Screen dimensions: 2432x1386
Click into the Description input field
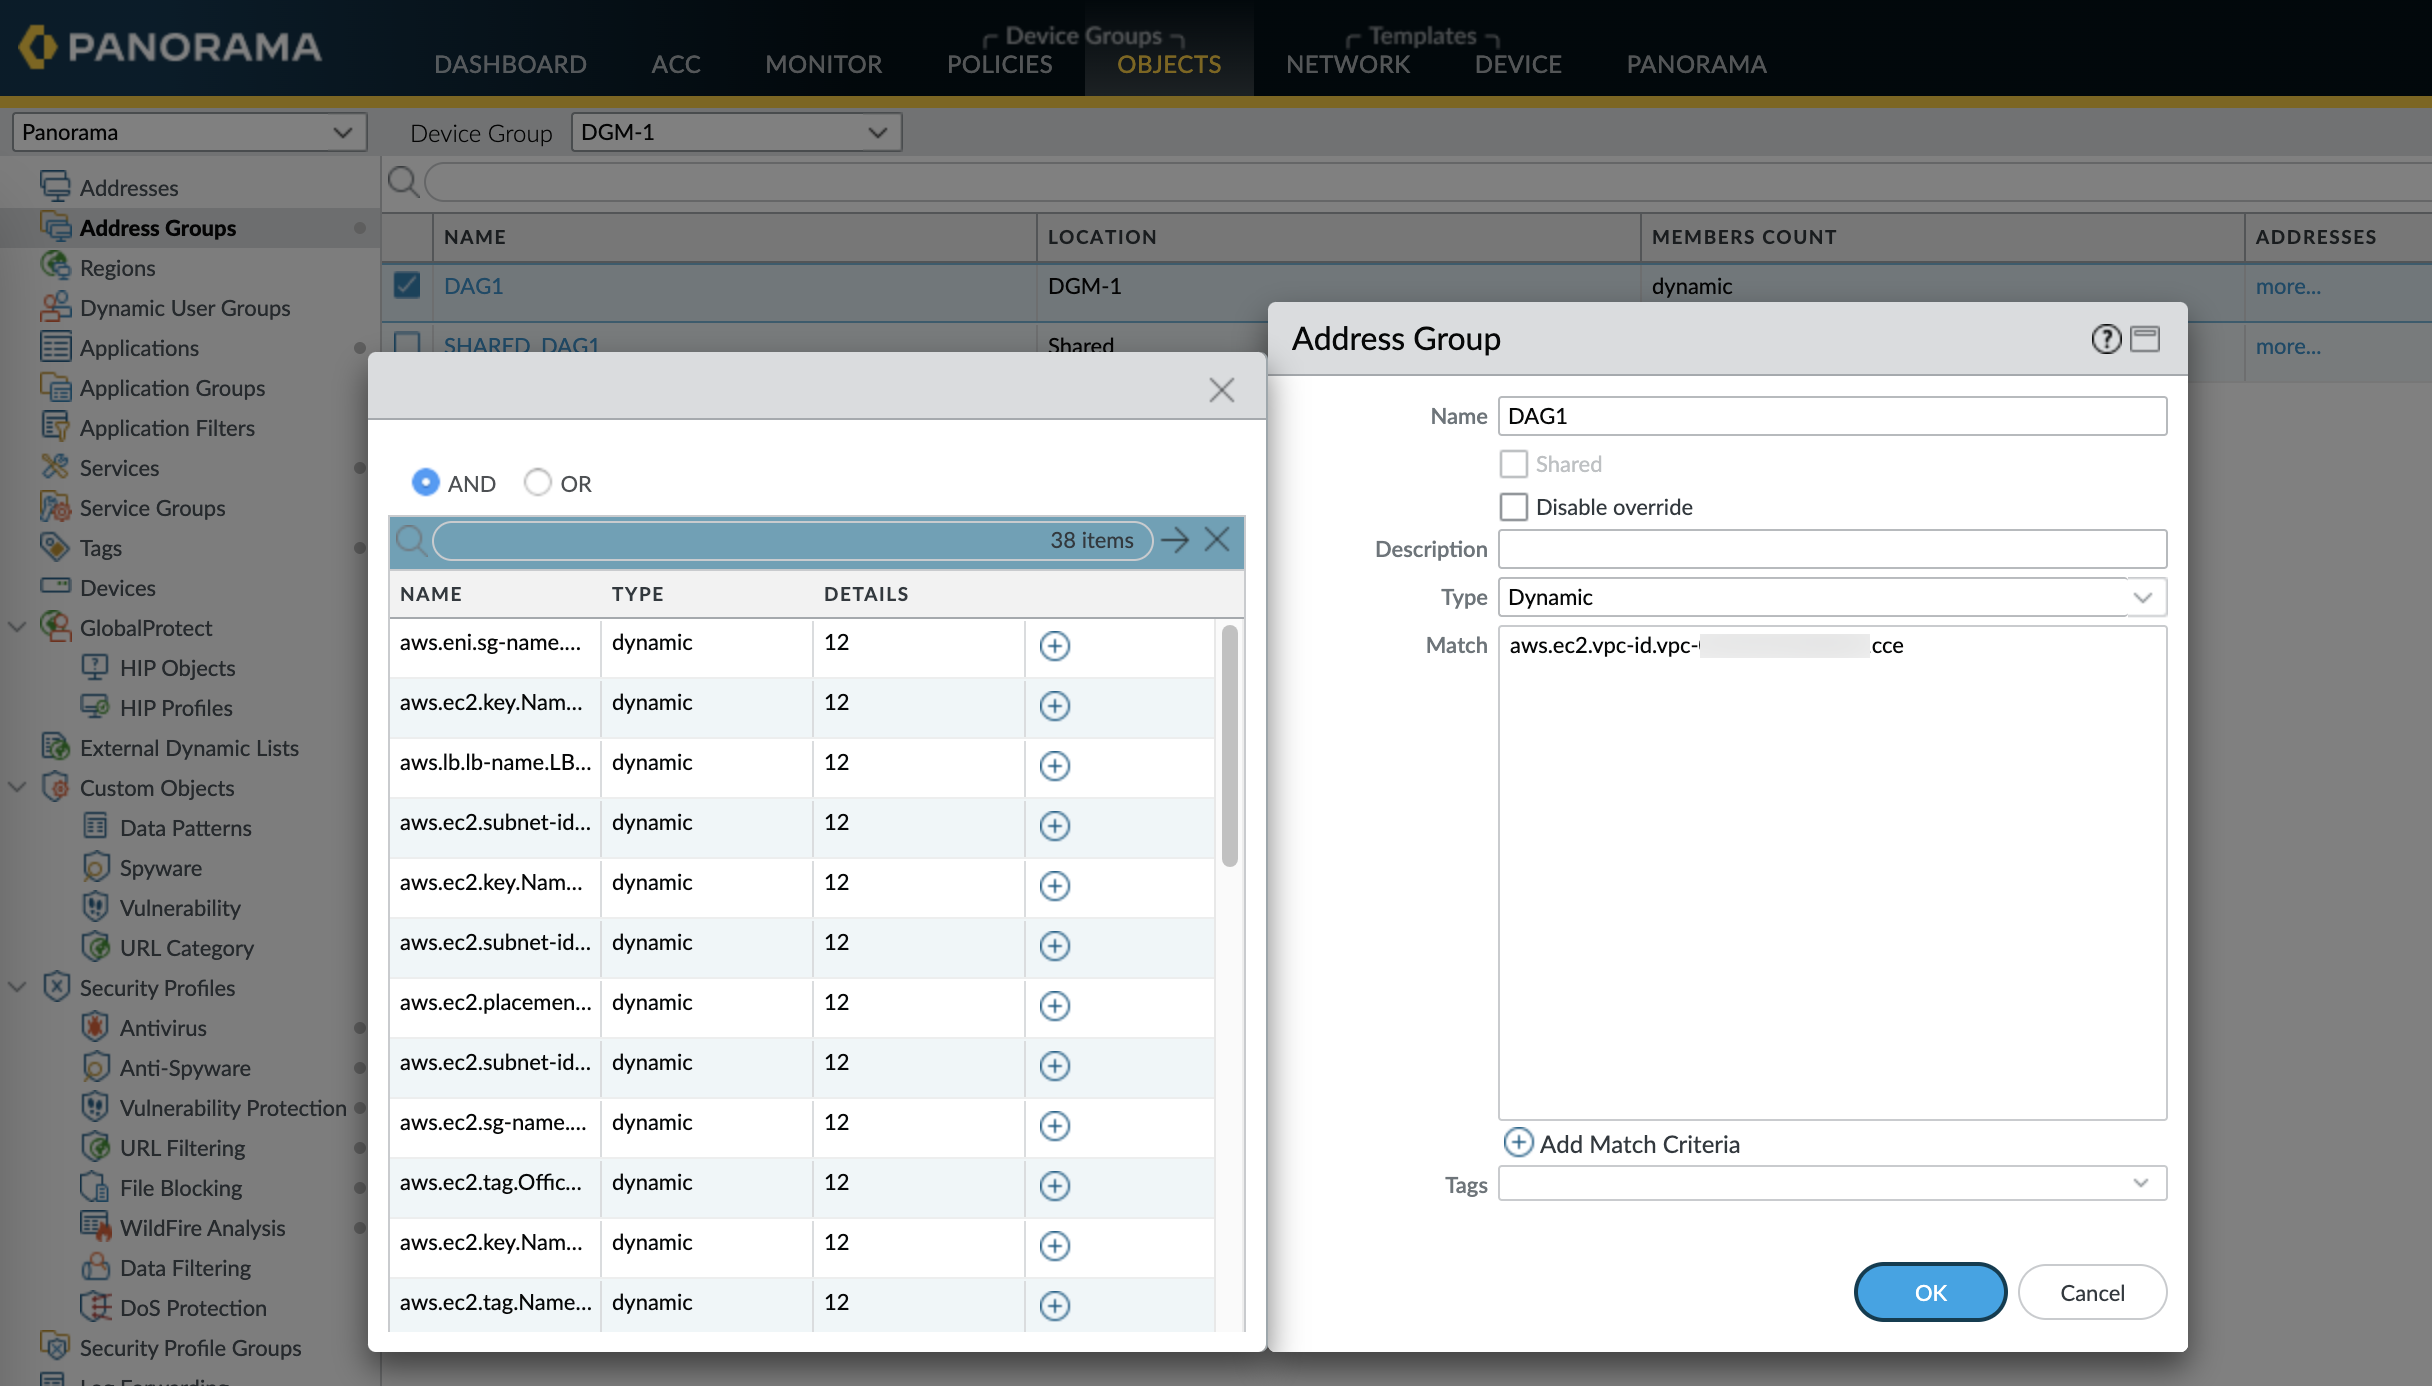pyautogui.click(x=1832, y=549)
